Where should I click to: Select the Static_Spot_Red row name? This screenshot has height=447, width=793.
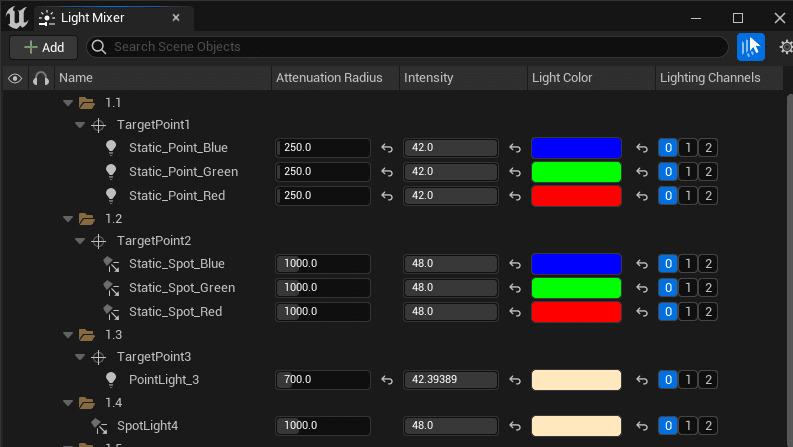coord(175,311)
